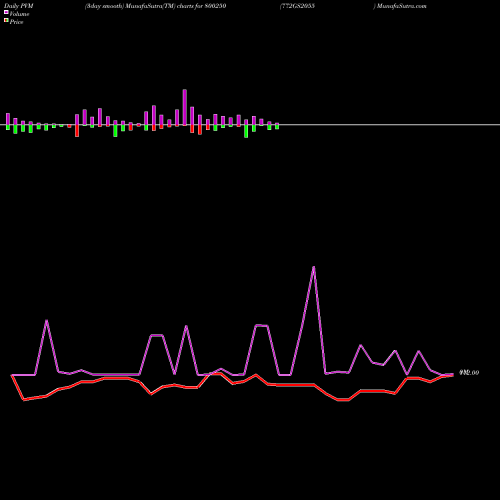Click the Volume legend color swatch

(6, 12)
